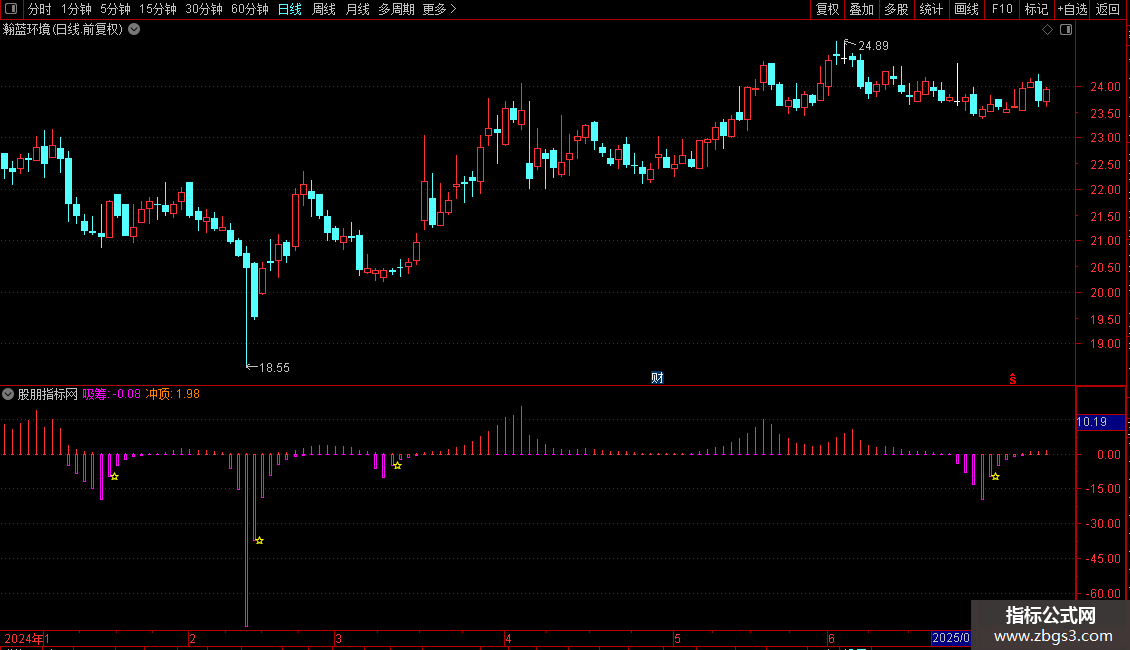This screenshot has height=650, width=1130.
Task: Click the 标记 mark button
Action: 1036,9
